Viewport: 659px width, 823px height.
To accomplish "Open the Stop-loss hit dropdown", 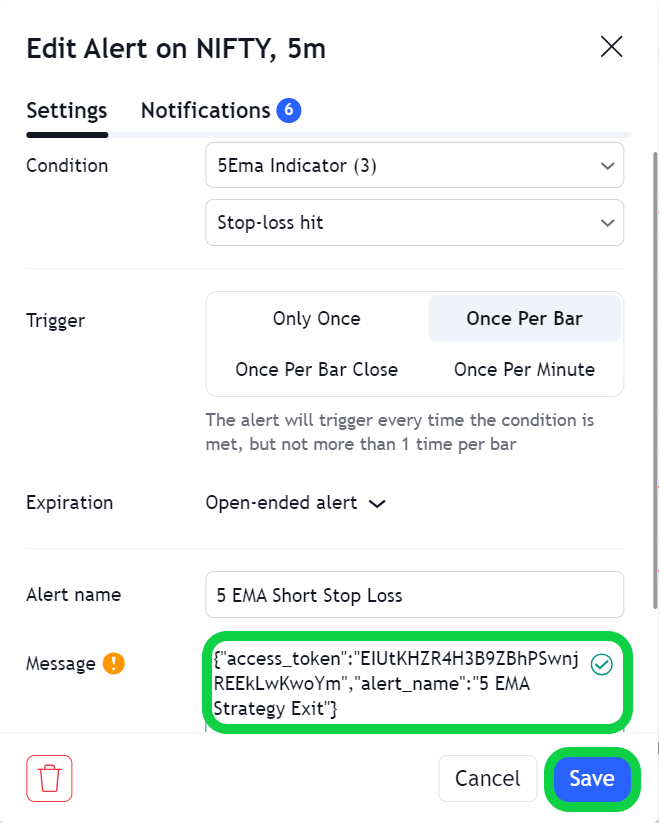I will coord(414,223).
